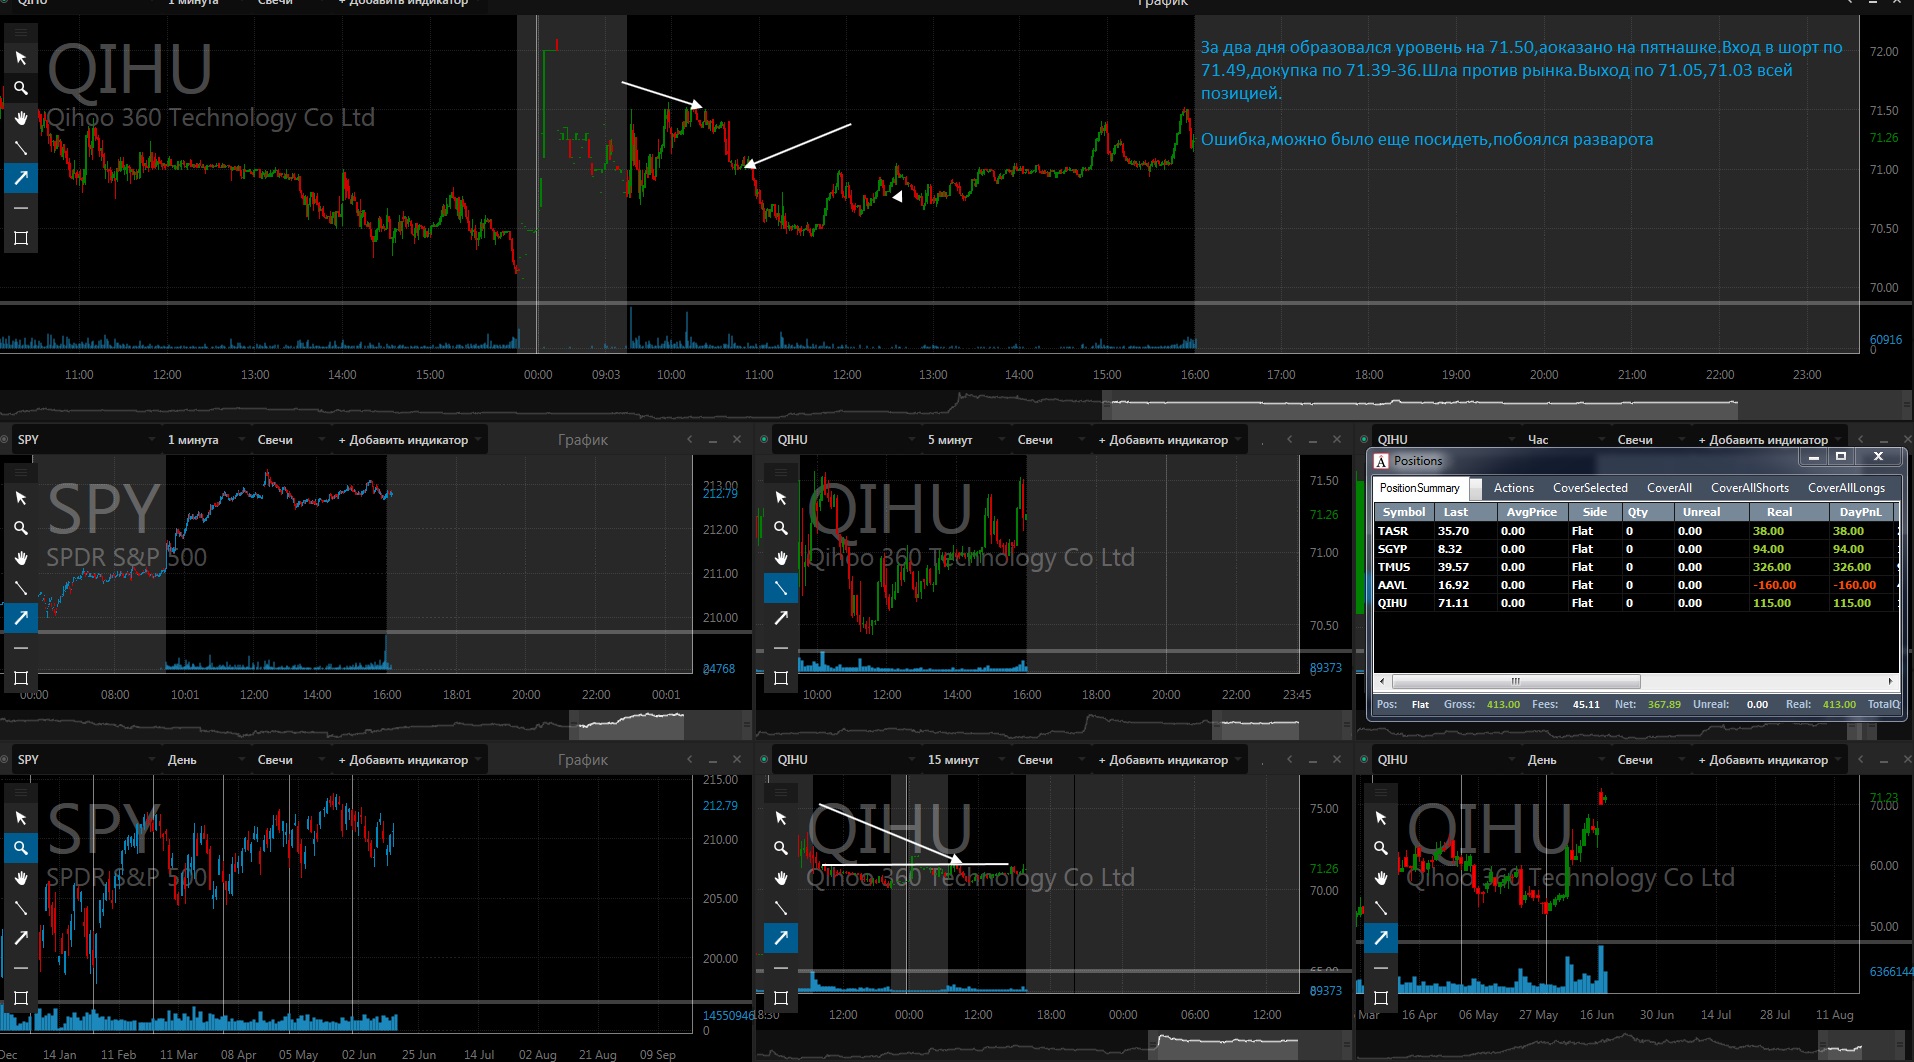The image size is (1914, 1062).
Task: Open the Свечи chart type dropdown in SPY 1 минута panel
Action: [290, 439]
